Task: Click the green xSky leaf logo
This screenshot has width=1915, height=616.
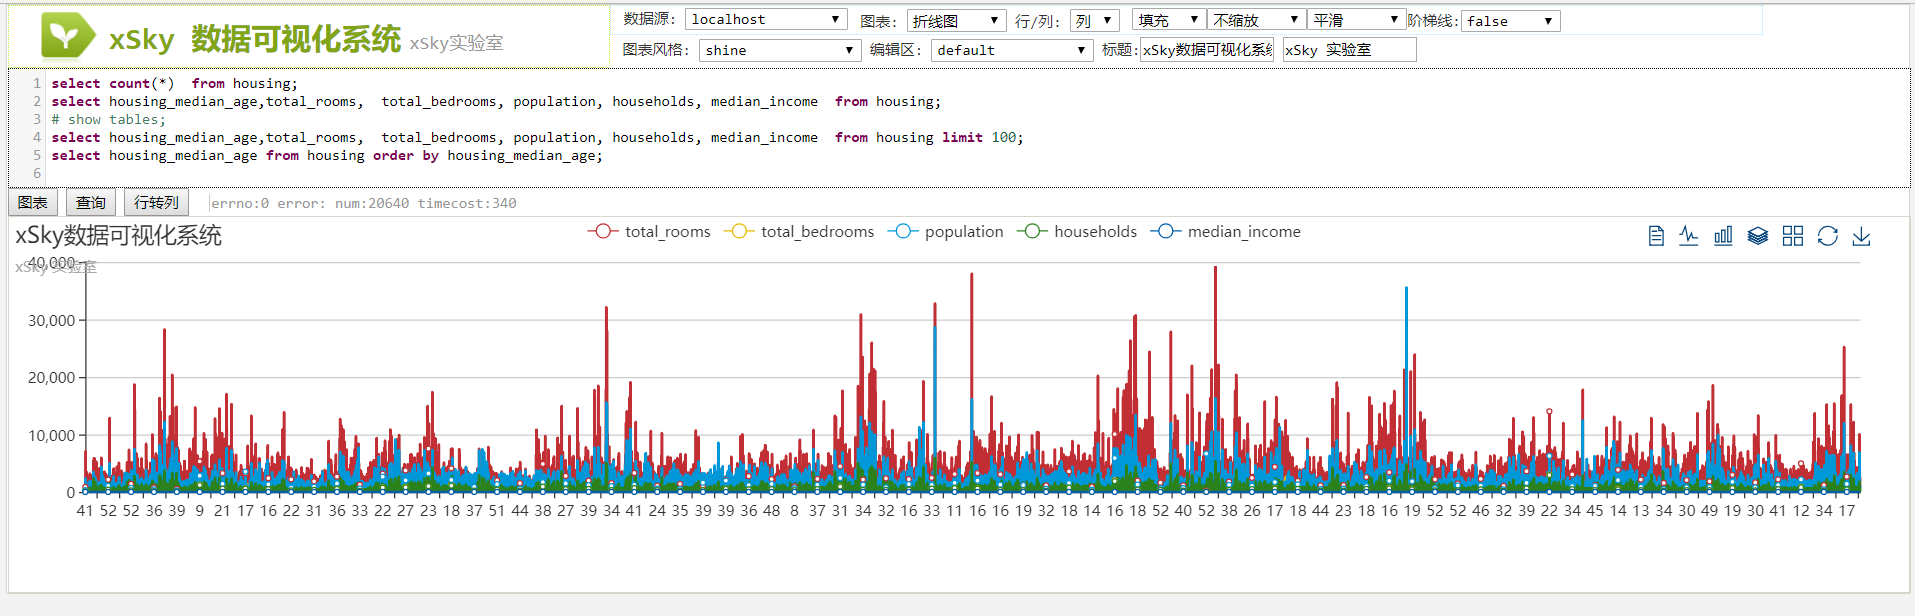Action: pos(68,36)
